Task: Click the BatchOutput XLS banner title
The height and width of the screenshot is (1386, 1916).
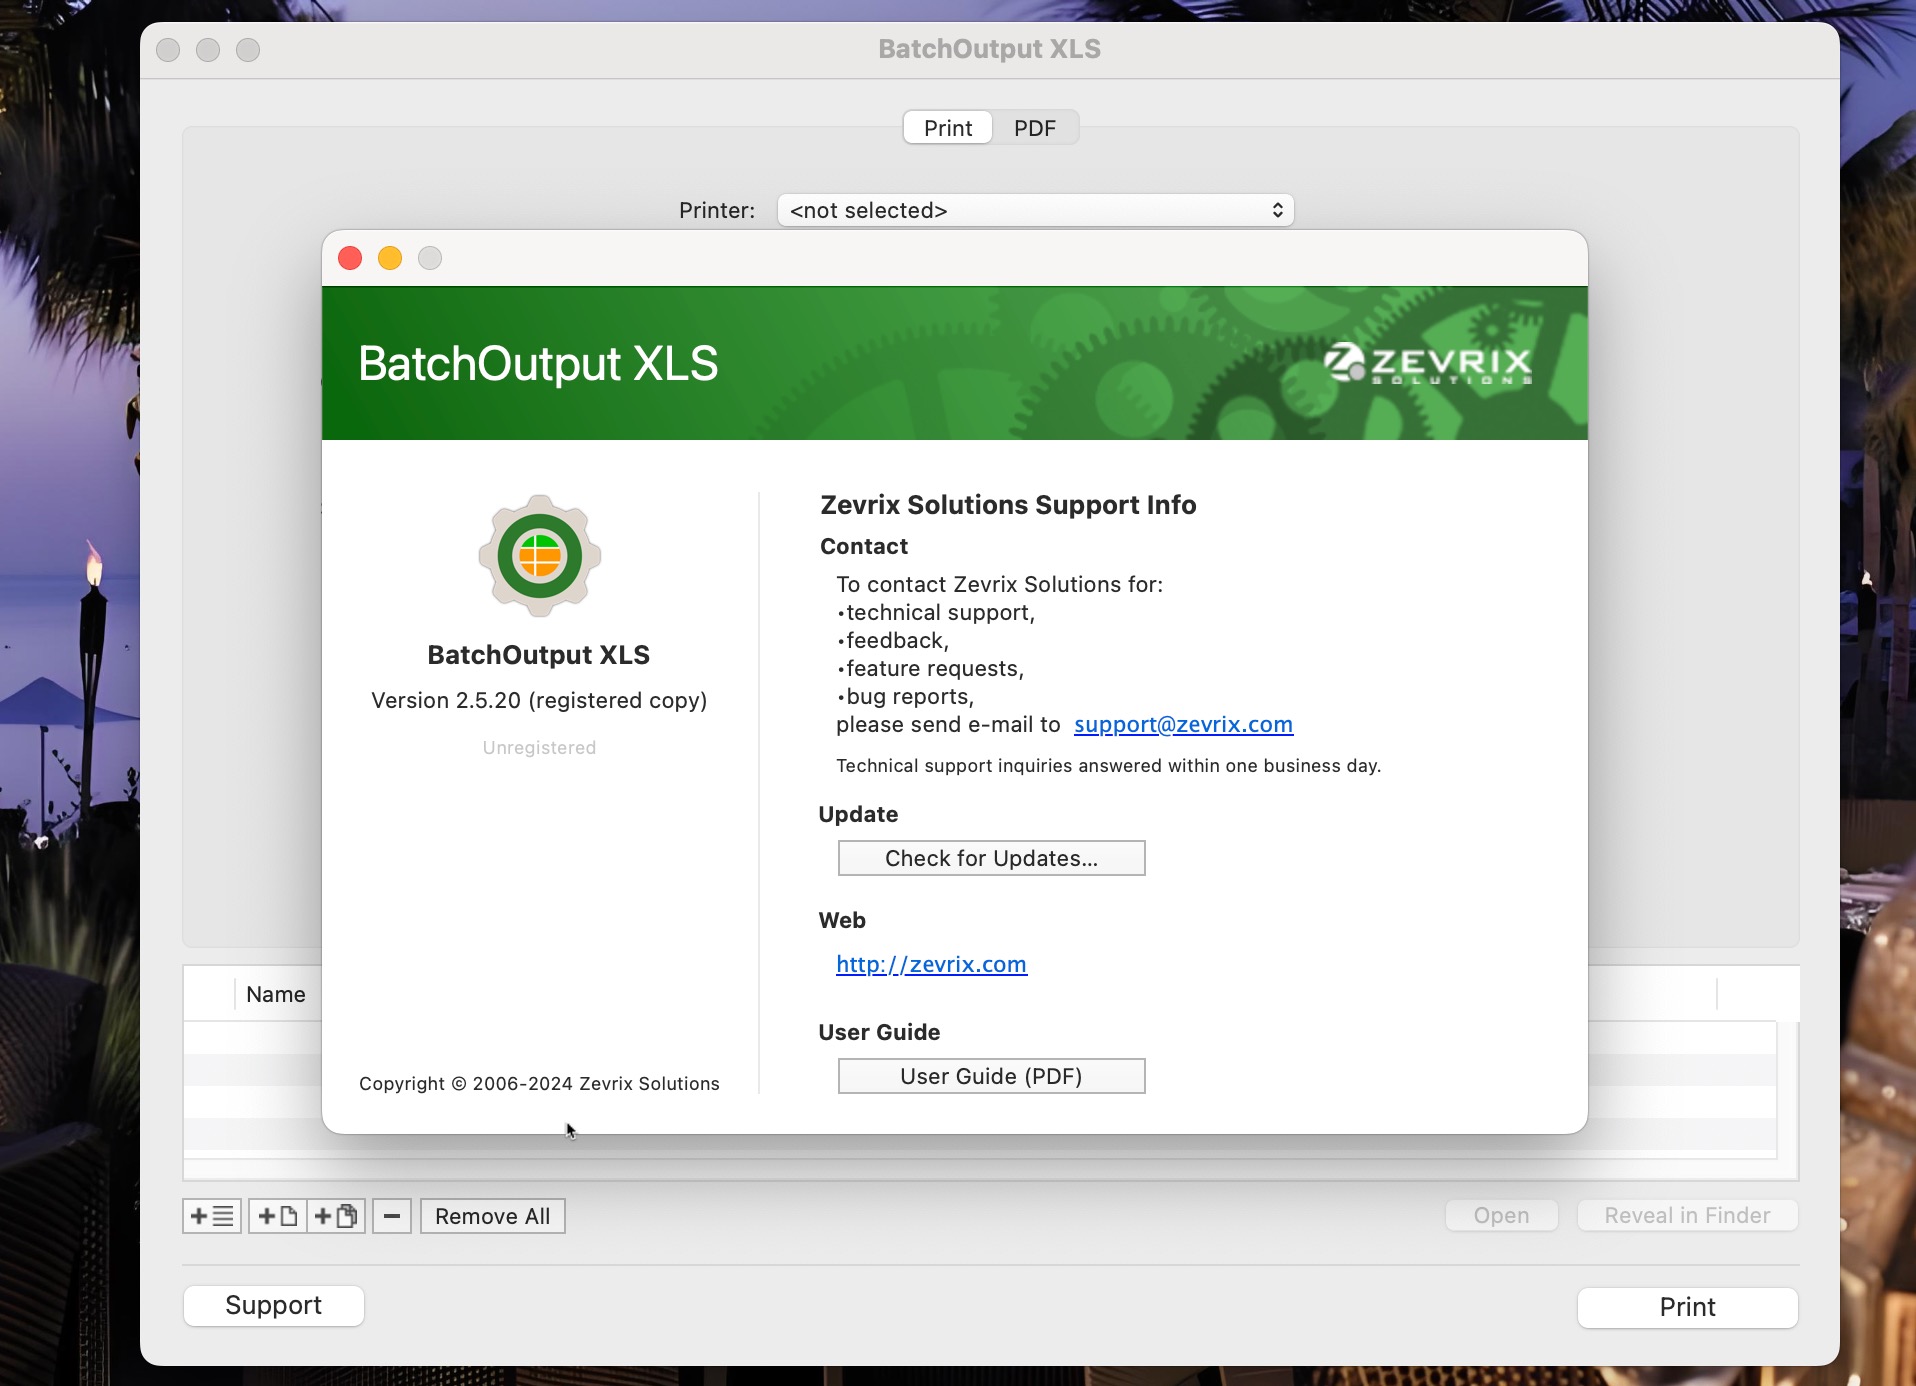Action: [538, 363]
